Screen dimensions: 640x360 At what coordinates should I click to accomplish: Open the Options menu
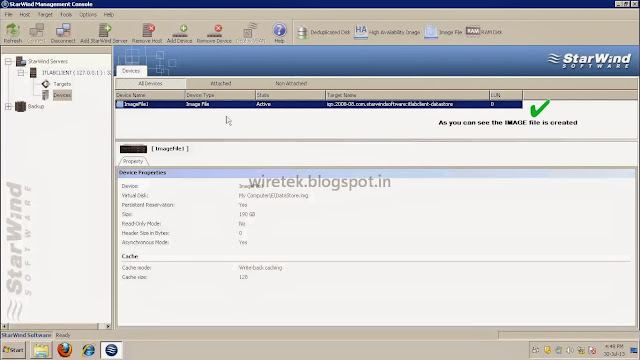[x=88, y=14]
